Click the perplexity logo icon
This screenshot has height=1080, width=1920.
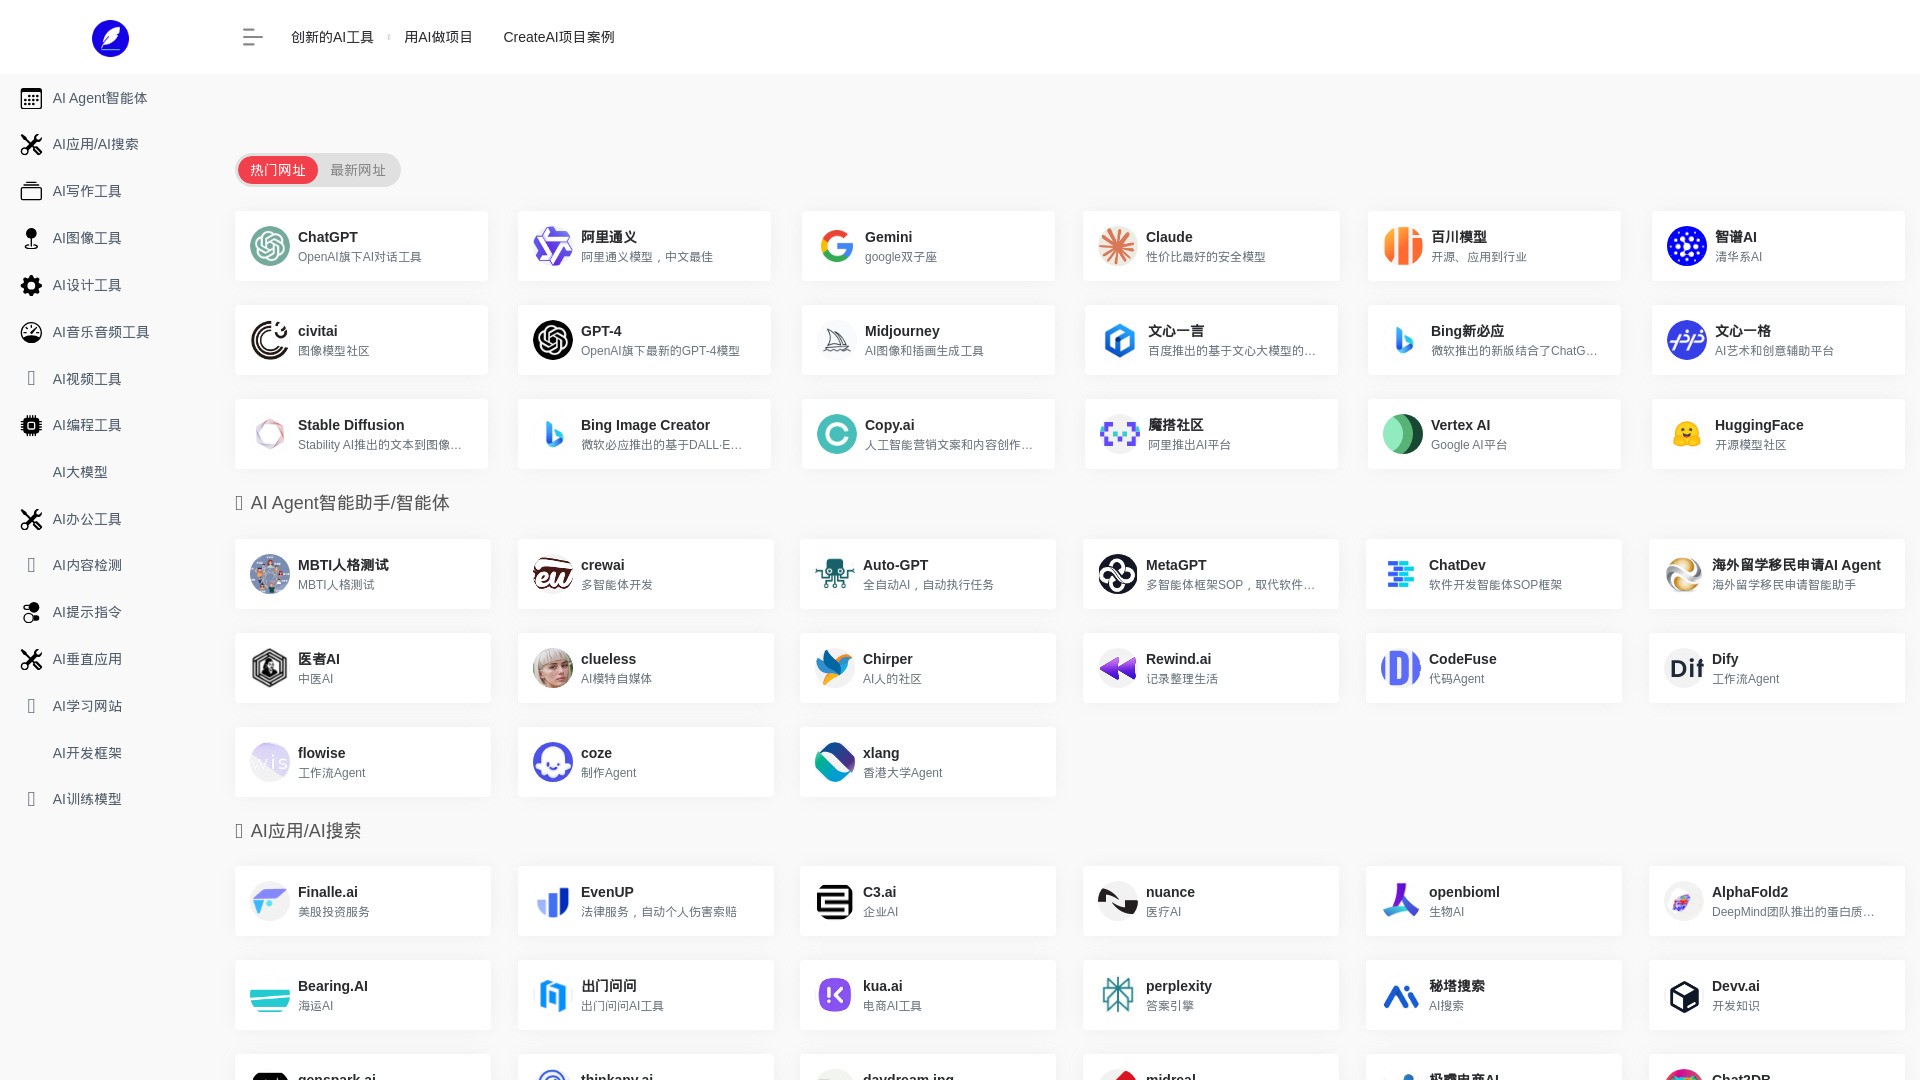point(1117,995)
